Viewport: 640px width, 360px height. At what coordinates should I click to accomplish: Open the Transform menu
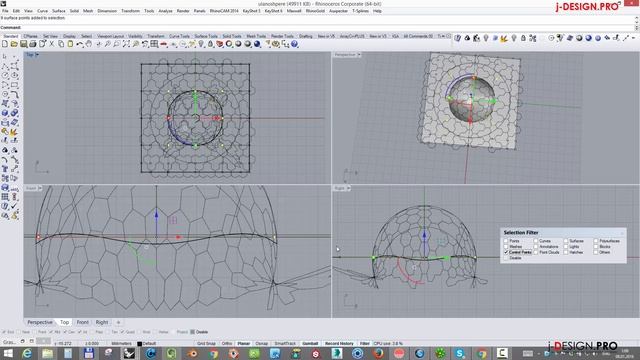pyautogui.click(x=131, y=11)
